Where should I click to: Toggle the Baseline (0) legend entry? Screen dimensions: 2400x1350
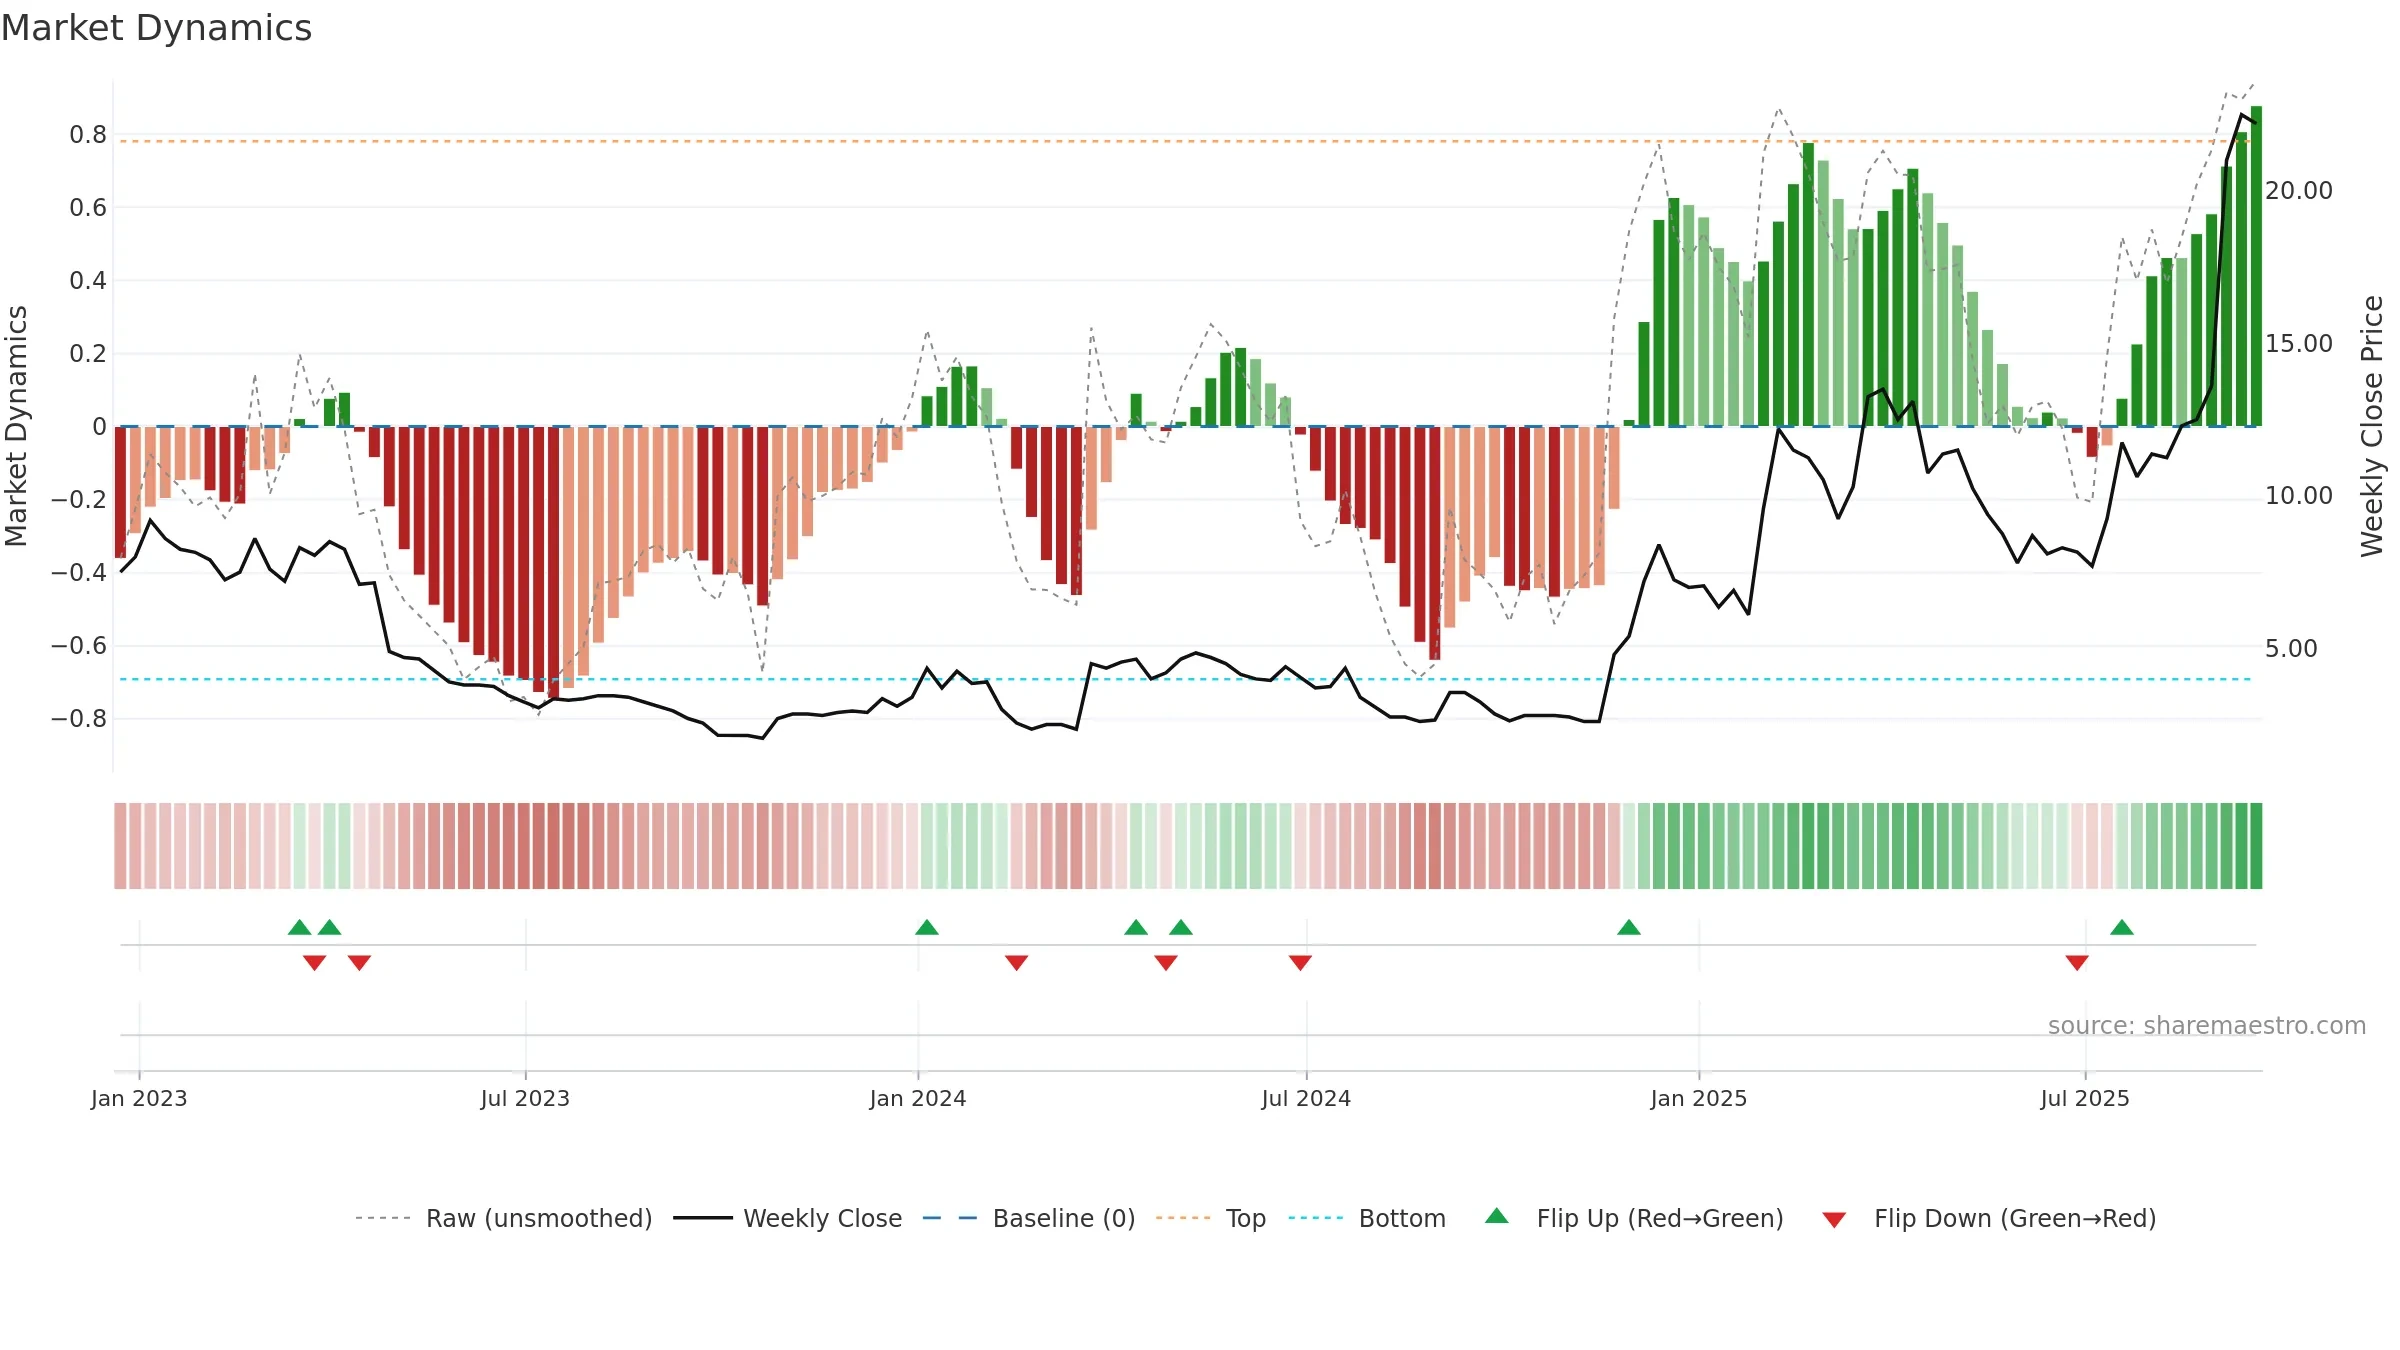coord(1064,1218)
